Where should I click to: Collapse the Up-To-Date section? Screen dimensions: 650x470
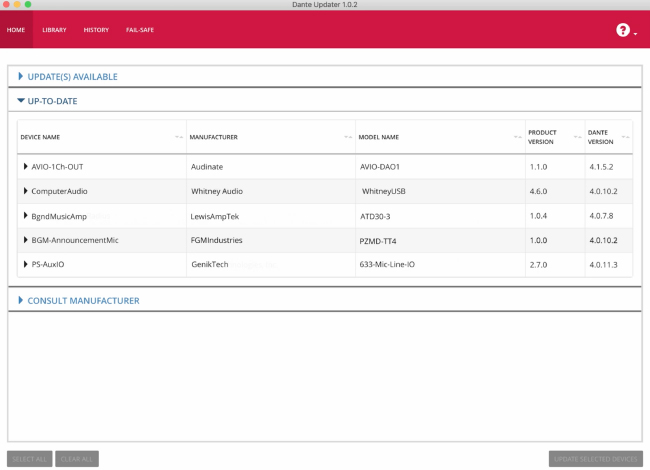tap(21, 101)
